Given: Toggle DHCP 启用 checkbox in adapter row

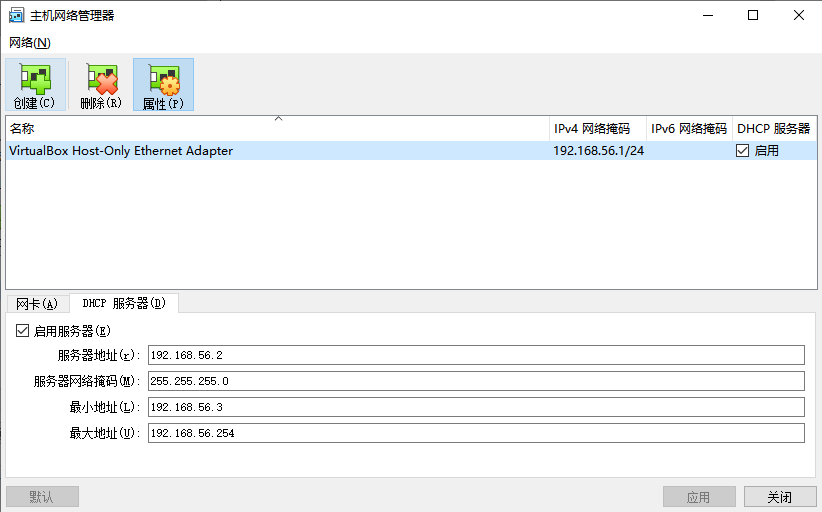Looking at the screenshot, I should (x=742, y=151).
